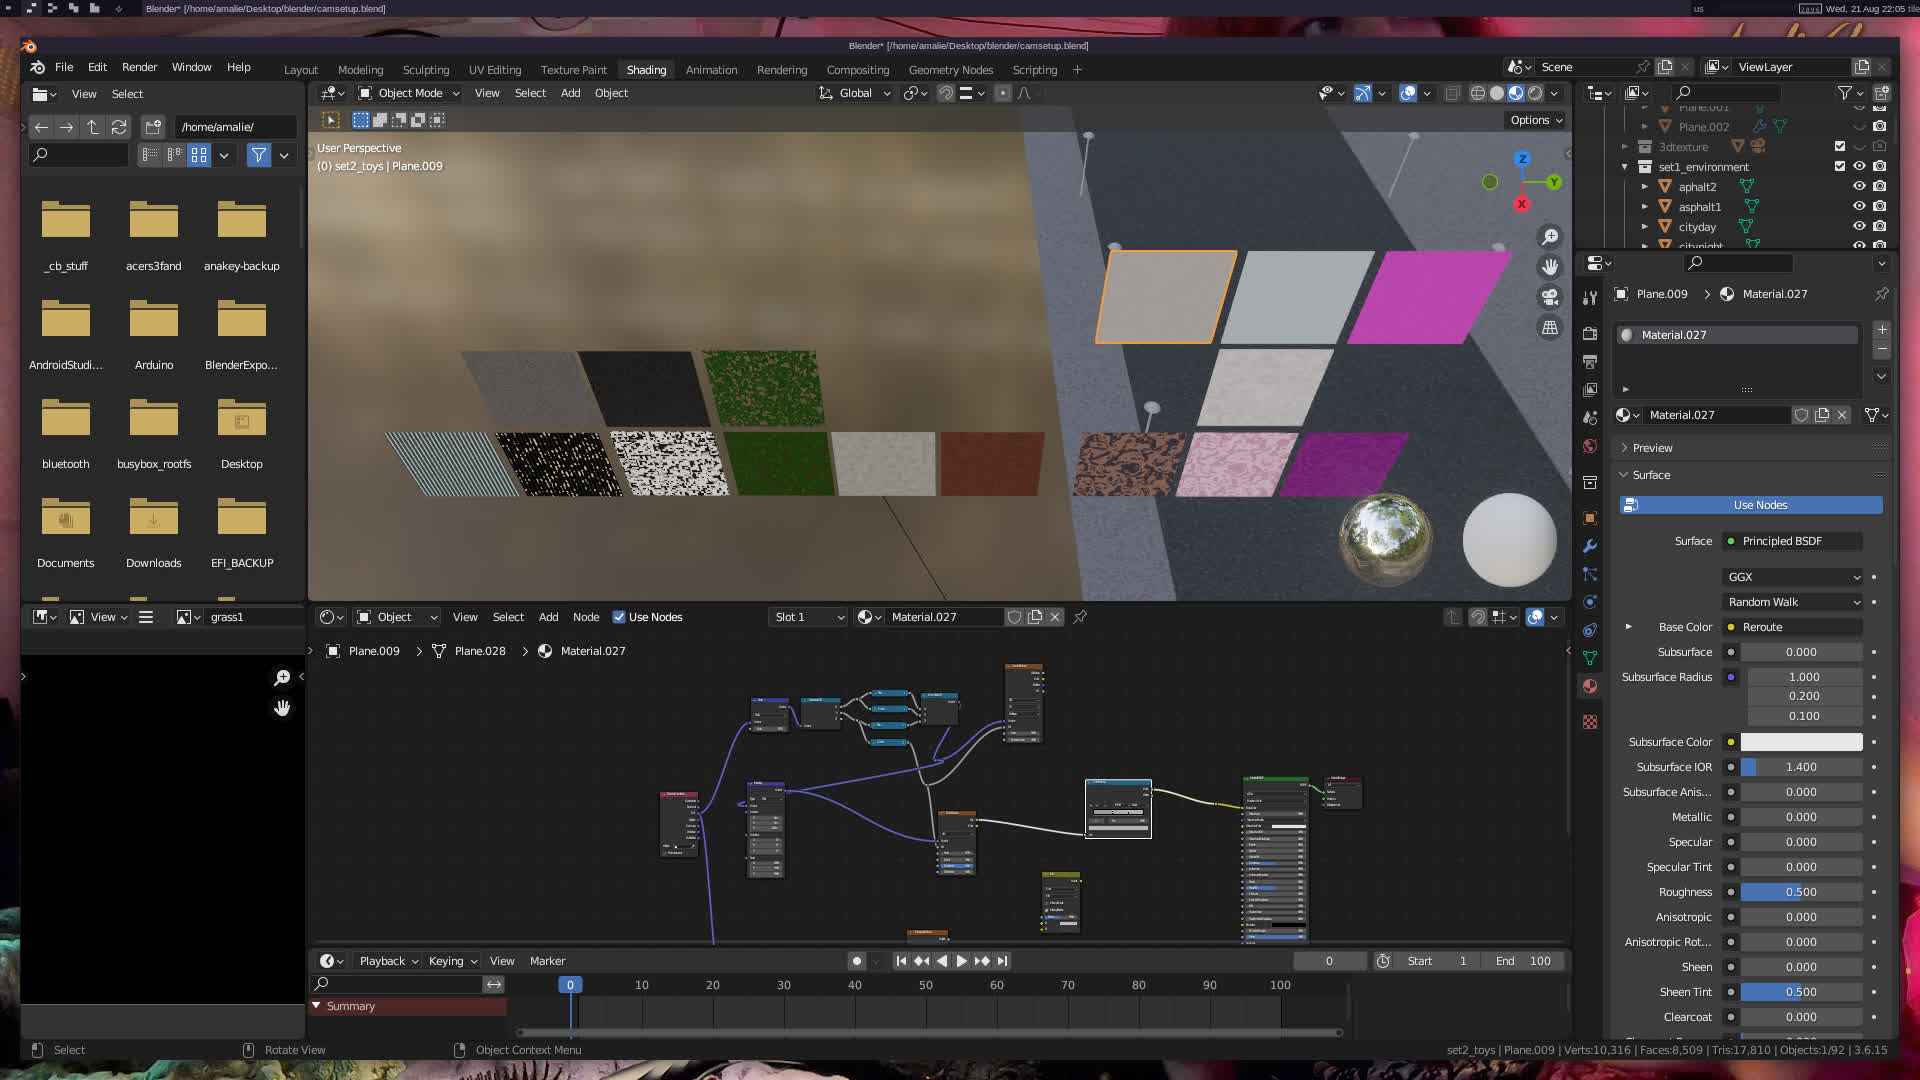Click the Roughness slider field
The image size is (1920, 1080).
[x=1801, y=892]
